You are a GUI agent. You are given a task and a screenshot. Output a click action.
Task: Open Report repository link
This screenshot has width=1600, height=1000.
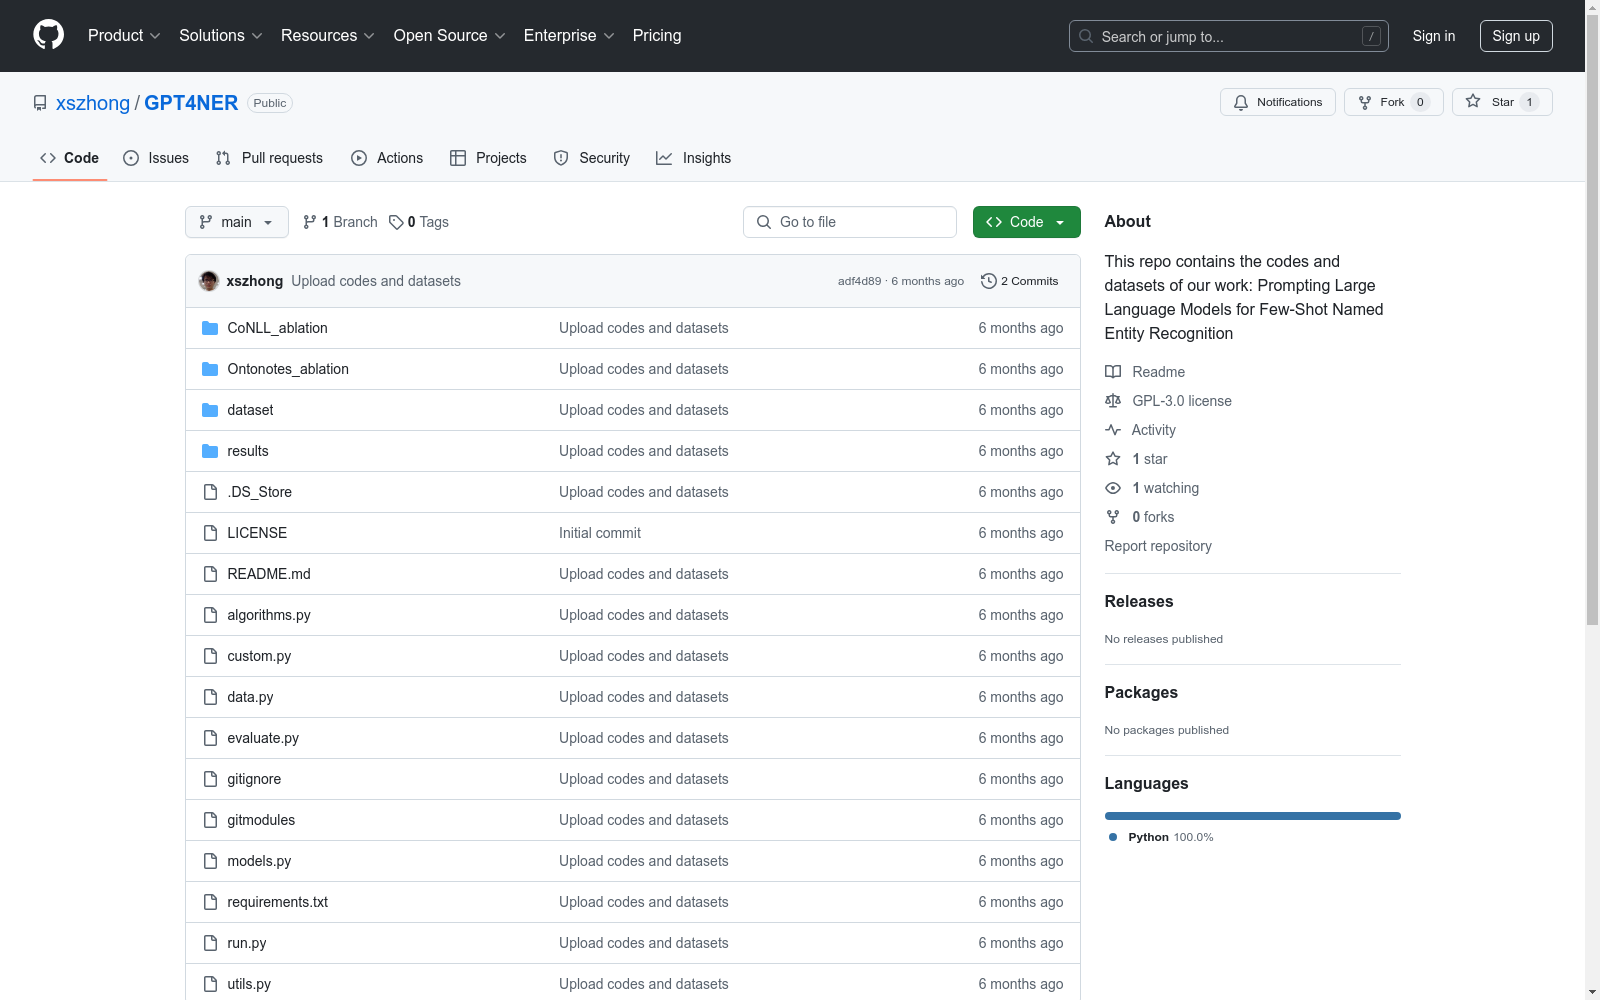click(x=1158, y=546)
